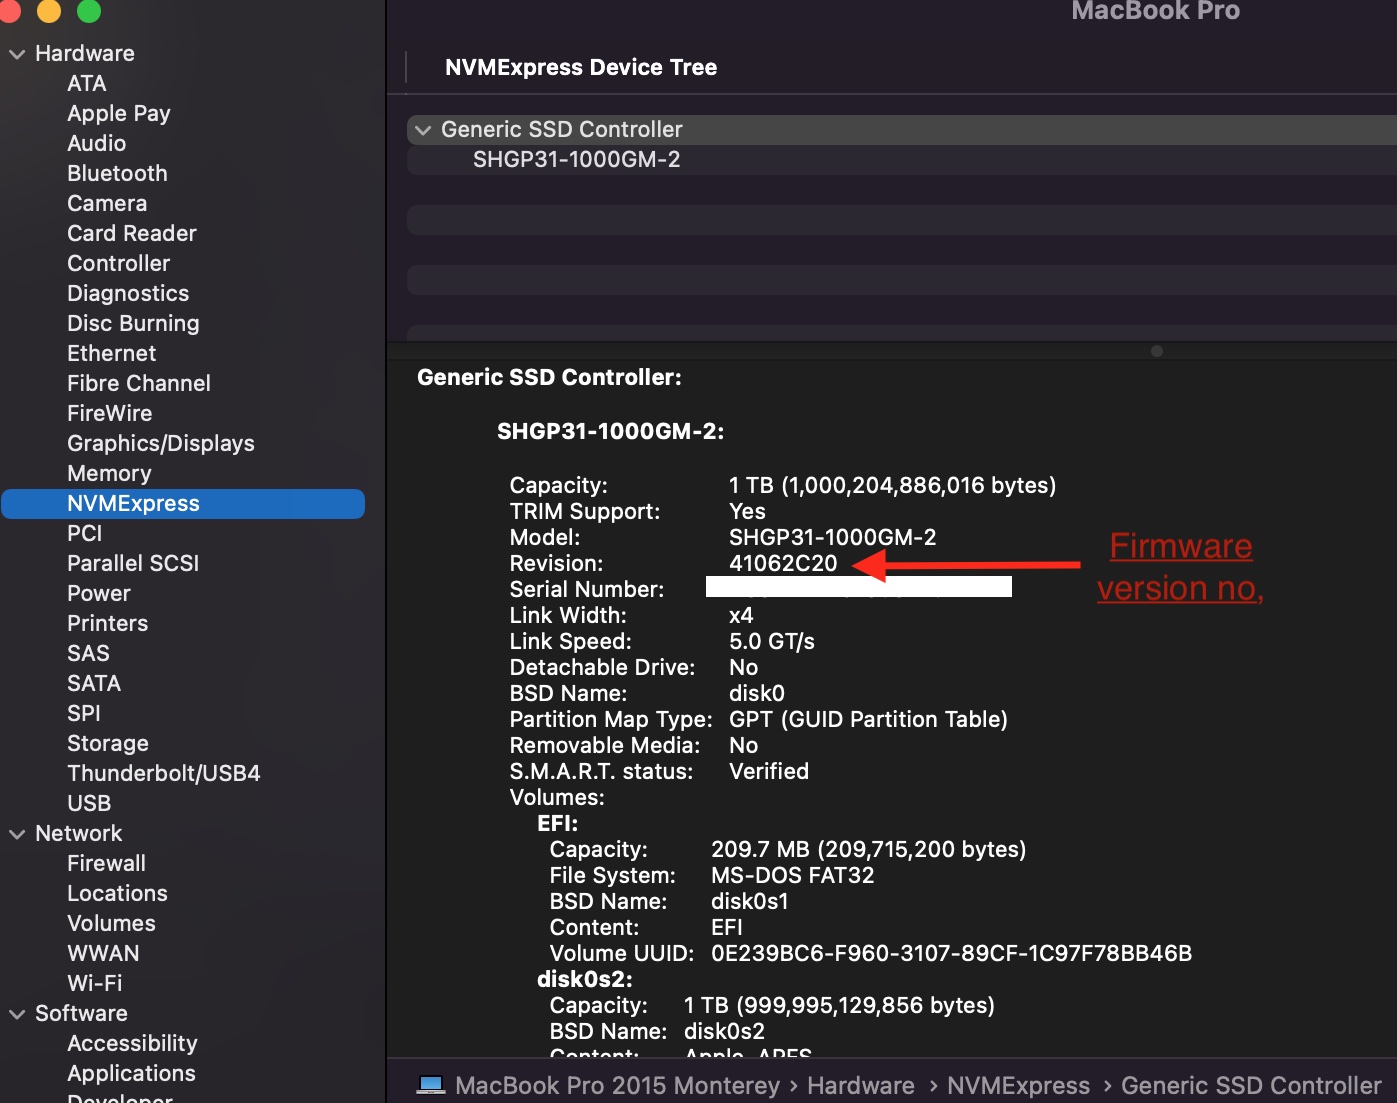Click the NVMExpress Device Tree column header
Image resolution: width=1397 pixels, height=1103 pixels.
pos(581,68)
